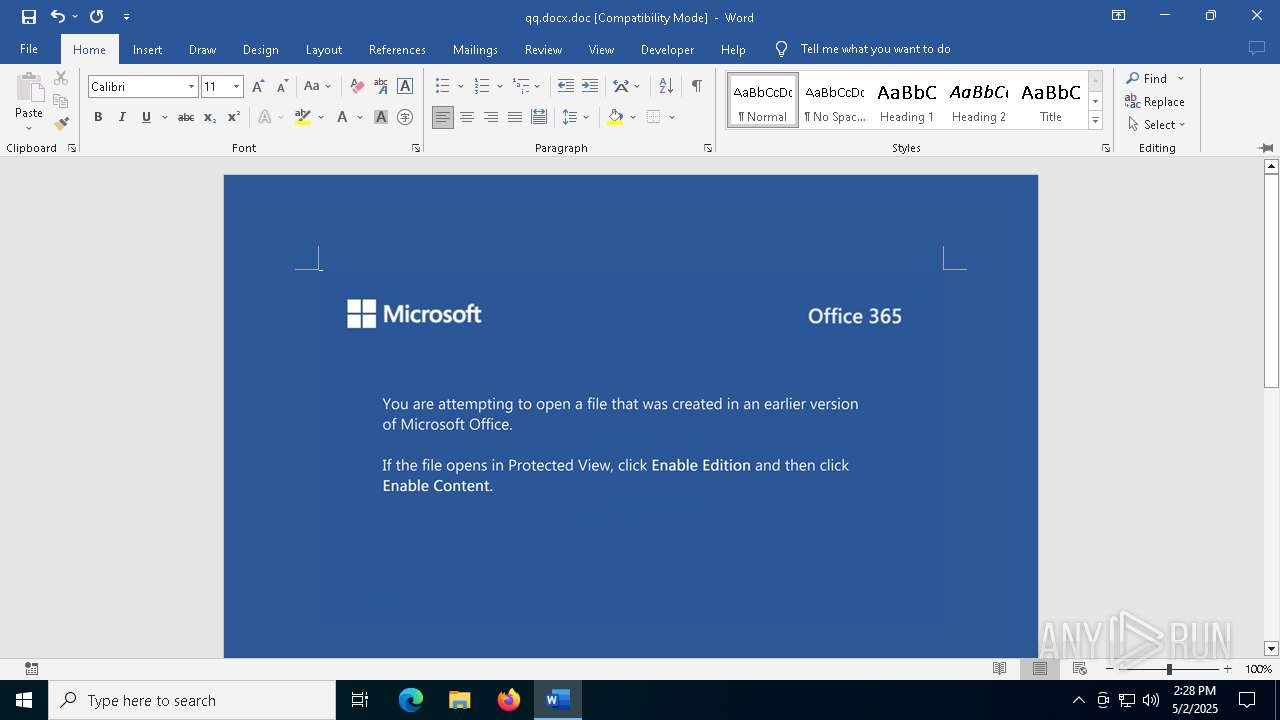Toggle Underline formatting
The height and width of the screenshot is (720, 1280).
point(146,117)
